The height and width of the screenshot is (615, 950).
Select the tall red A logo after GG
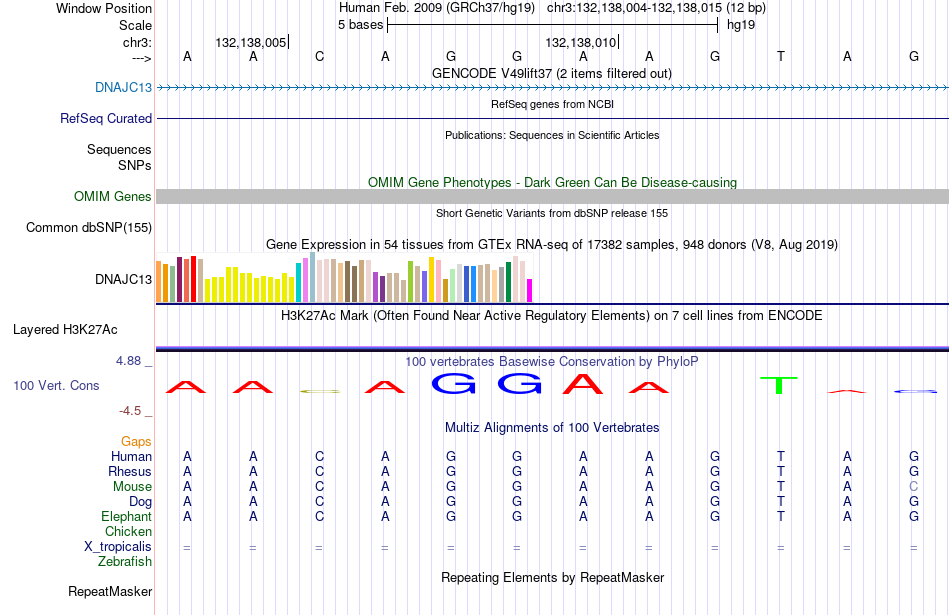(583, 384)
